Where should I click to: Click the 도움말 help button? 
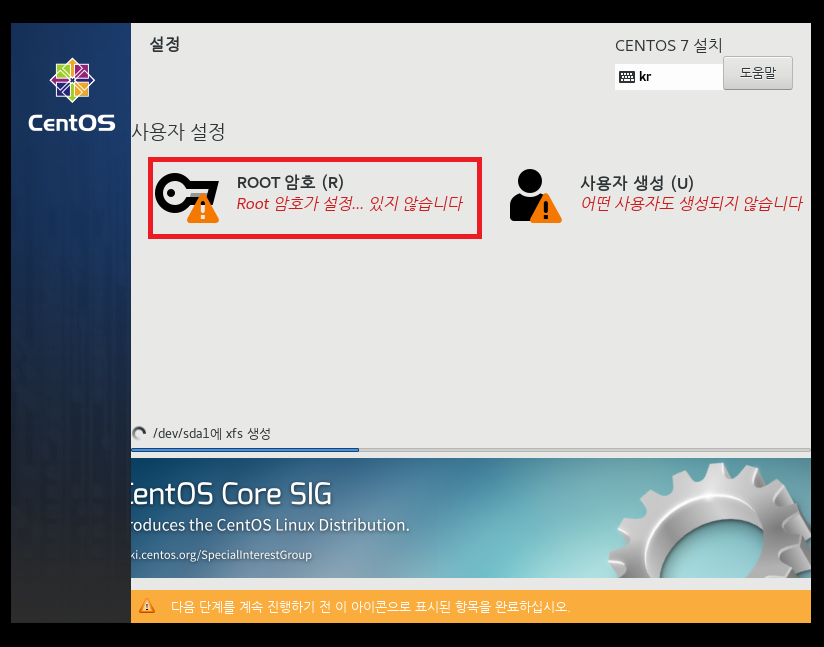tap(757, 73)
